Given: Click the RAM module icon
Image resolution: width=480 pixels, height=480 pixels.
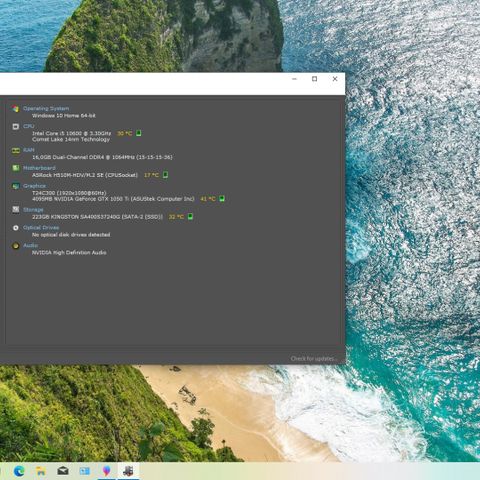Looking at the screenshot, I should tap(16, 150).
